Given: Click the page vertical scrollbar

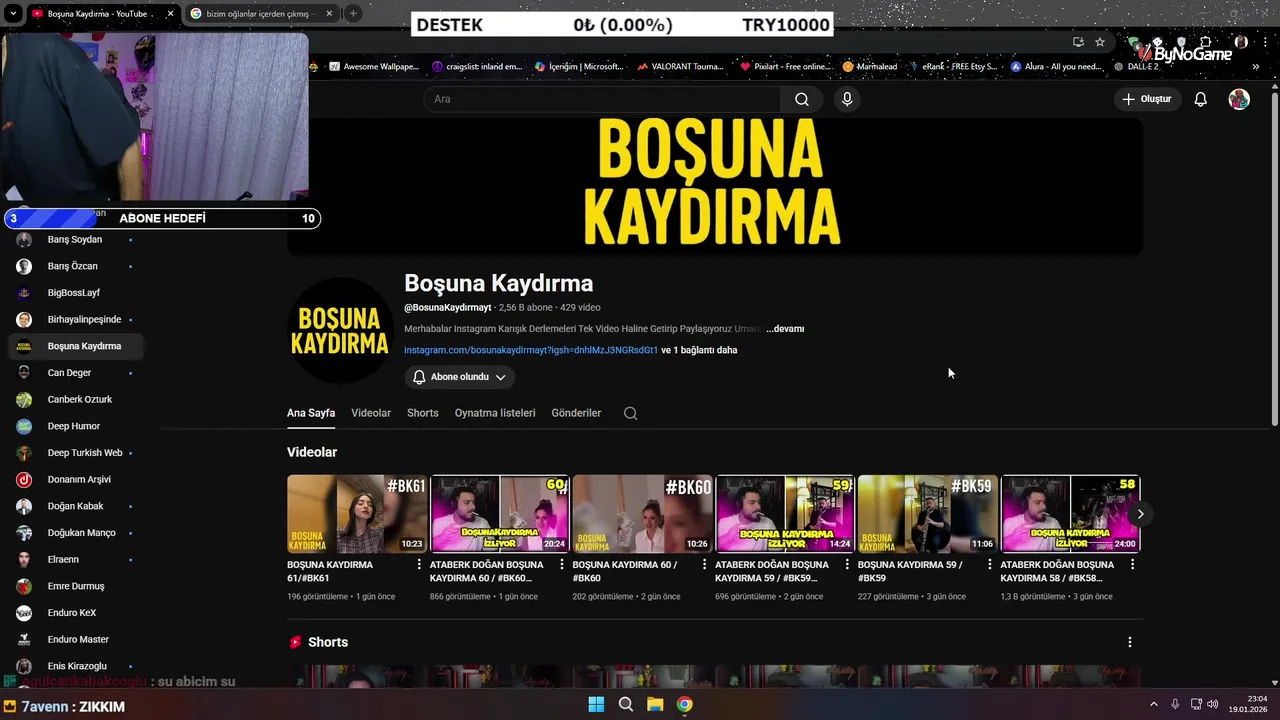Looking at the screenshot, I should (x=1274, y=260).
